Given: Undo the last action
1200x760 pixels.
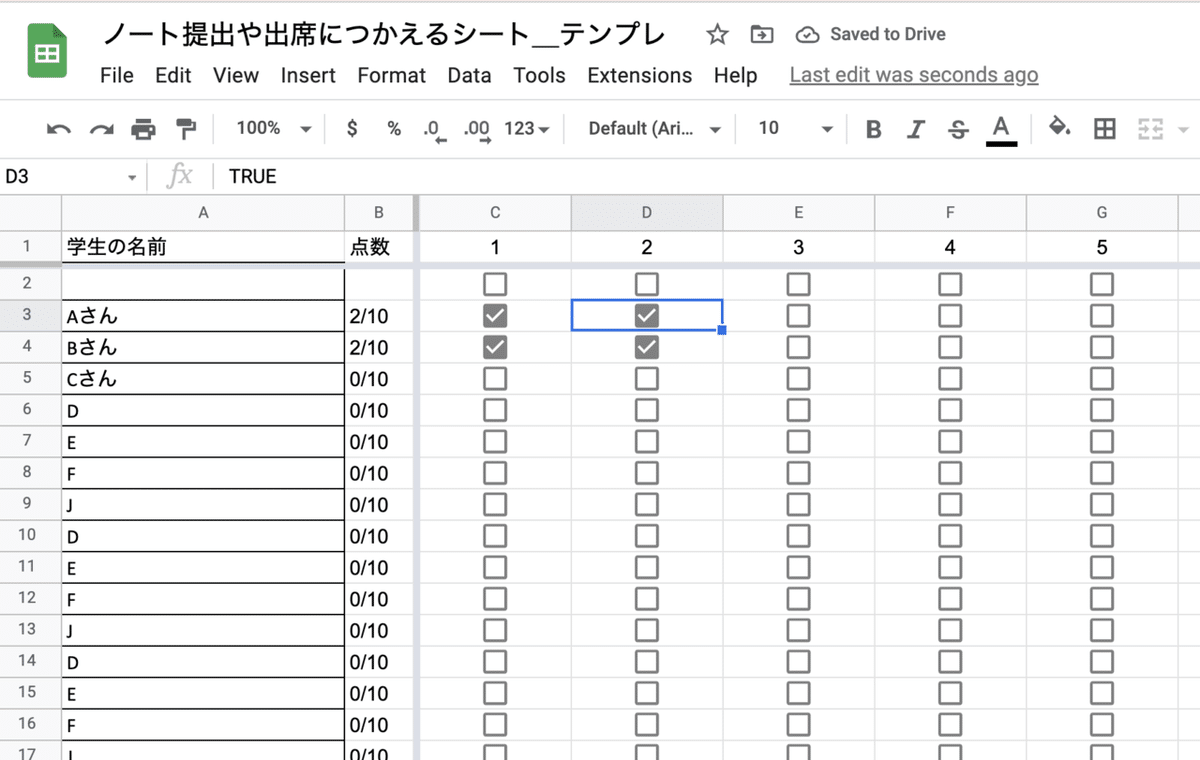Looking at the screenshot, I should (x=59, y=128).
